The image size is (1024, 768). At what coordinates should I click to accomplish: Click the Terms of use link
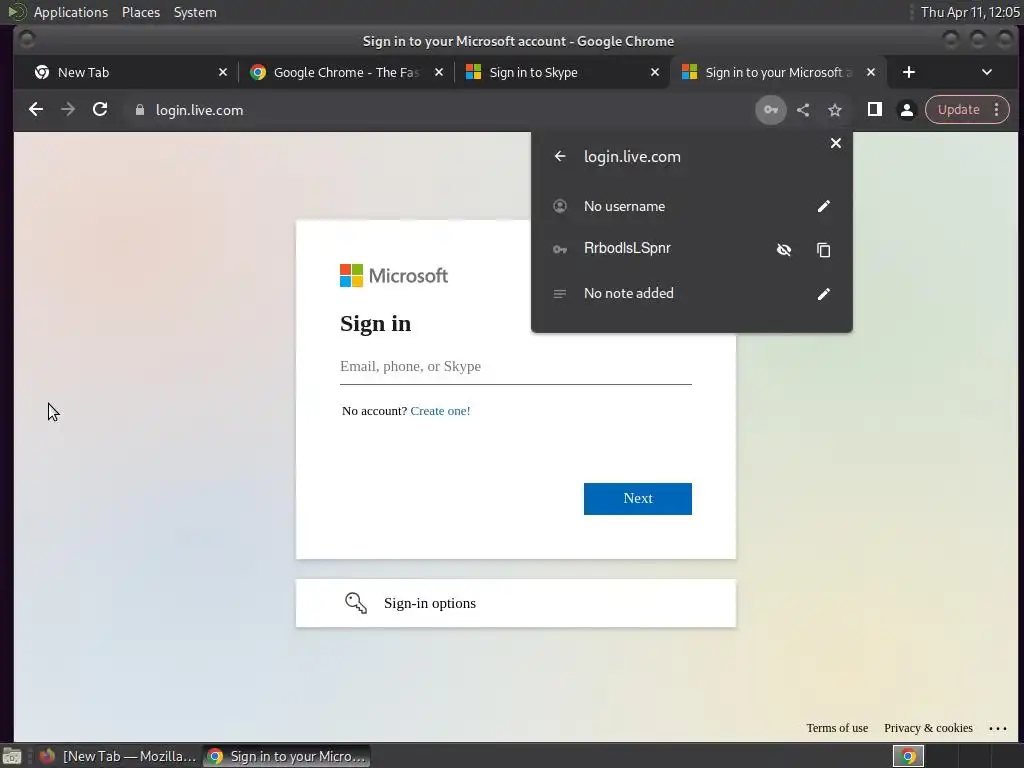click(837, 728)
